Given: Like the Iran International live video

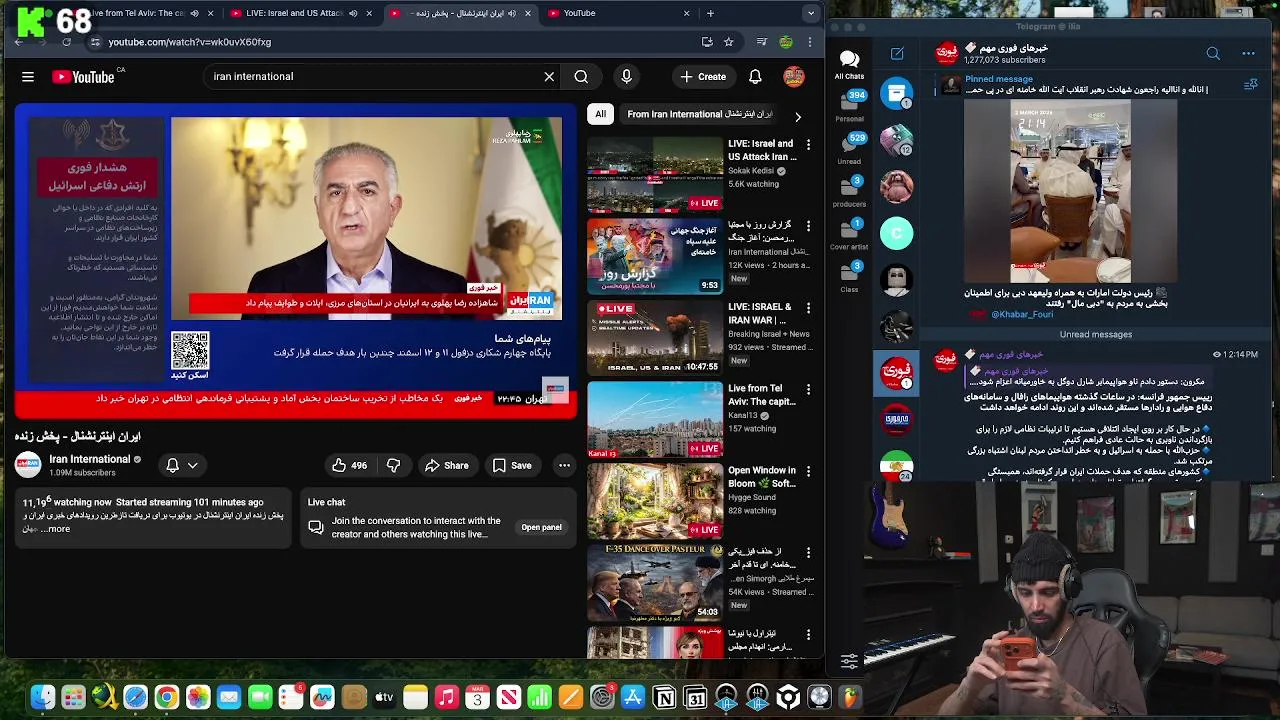Looking at the screenshot, I should coord(349,465).
